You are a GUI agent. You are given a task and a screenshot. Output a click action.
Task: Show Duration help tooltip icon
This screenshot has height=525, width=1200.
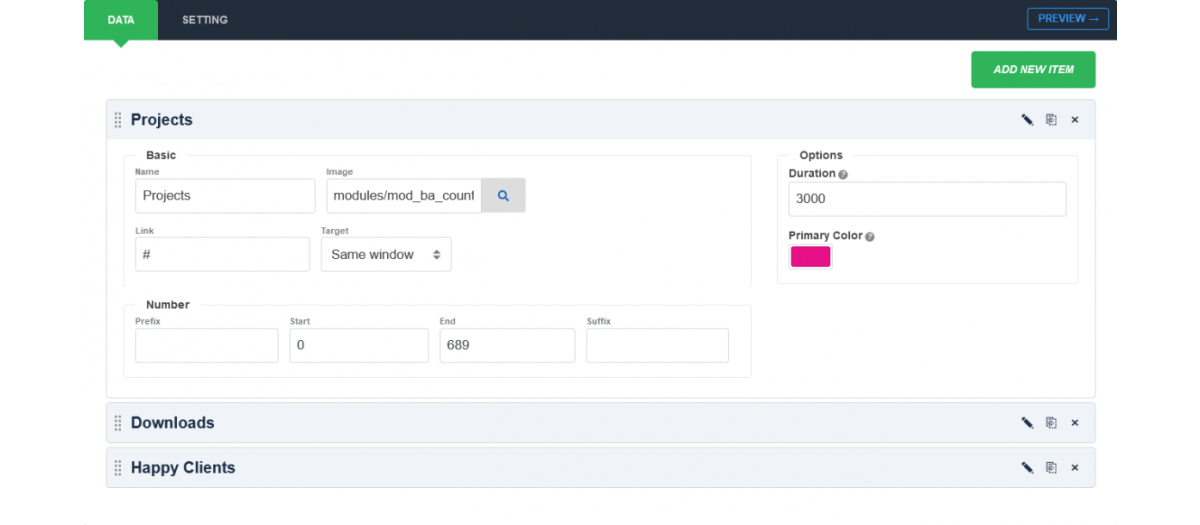pos(843,174)
